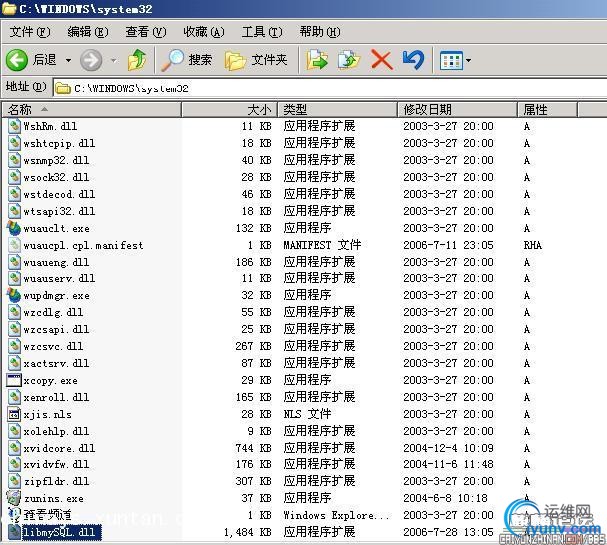Screen dimensions: 607x545
Task: Select the wuauserv.dll file icon
Action: tap(14, 278)
